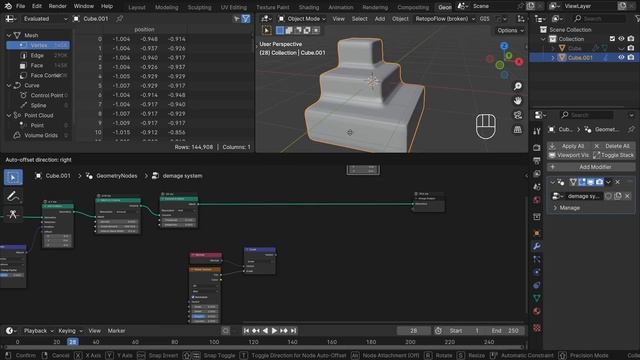Open the Keying dropdown in timeline
Viewport: 640px width, 360px height.
click(x=70, y=331)
